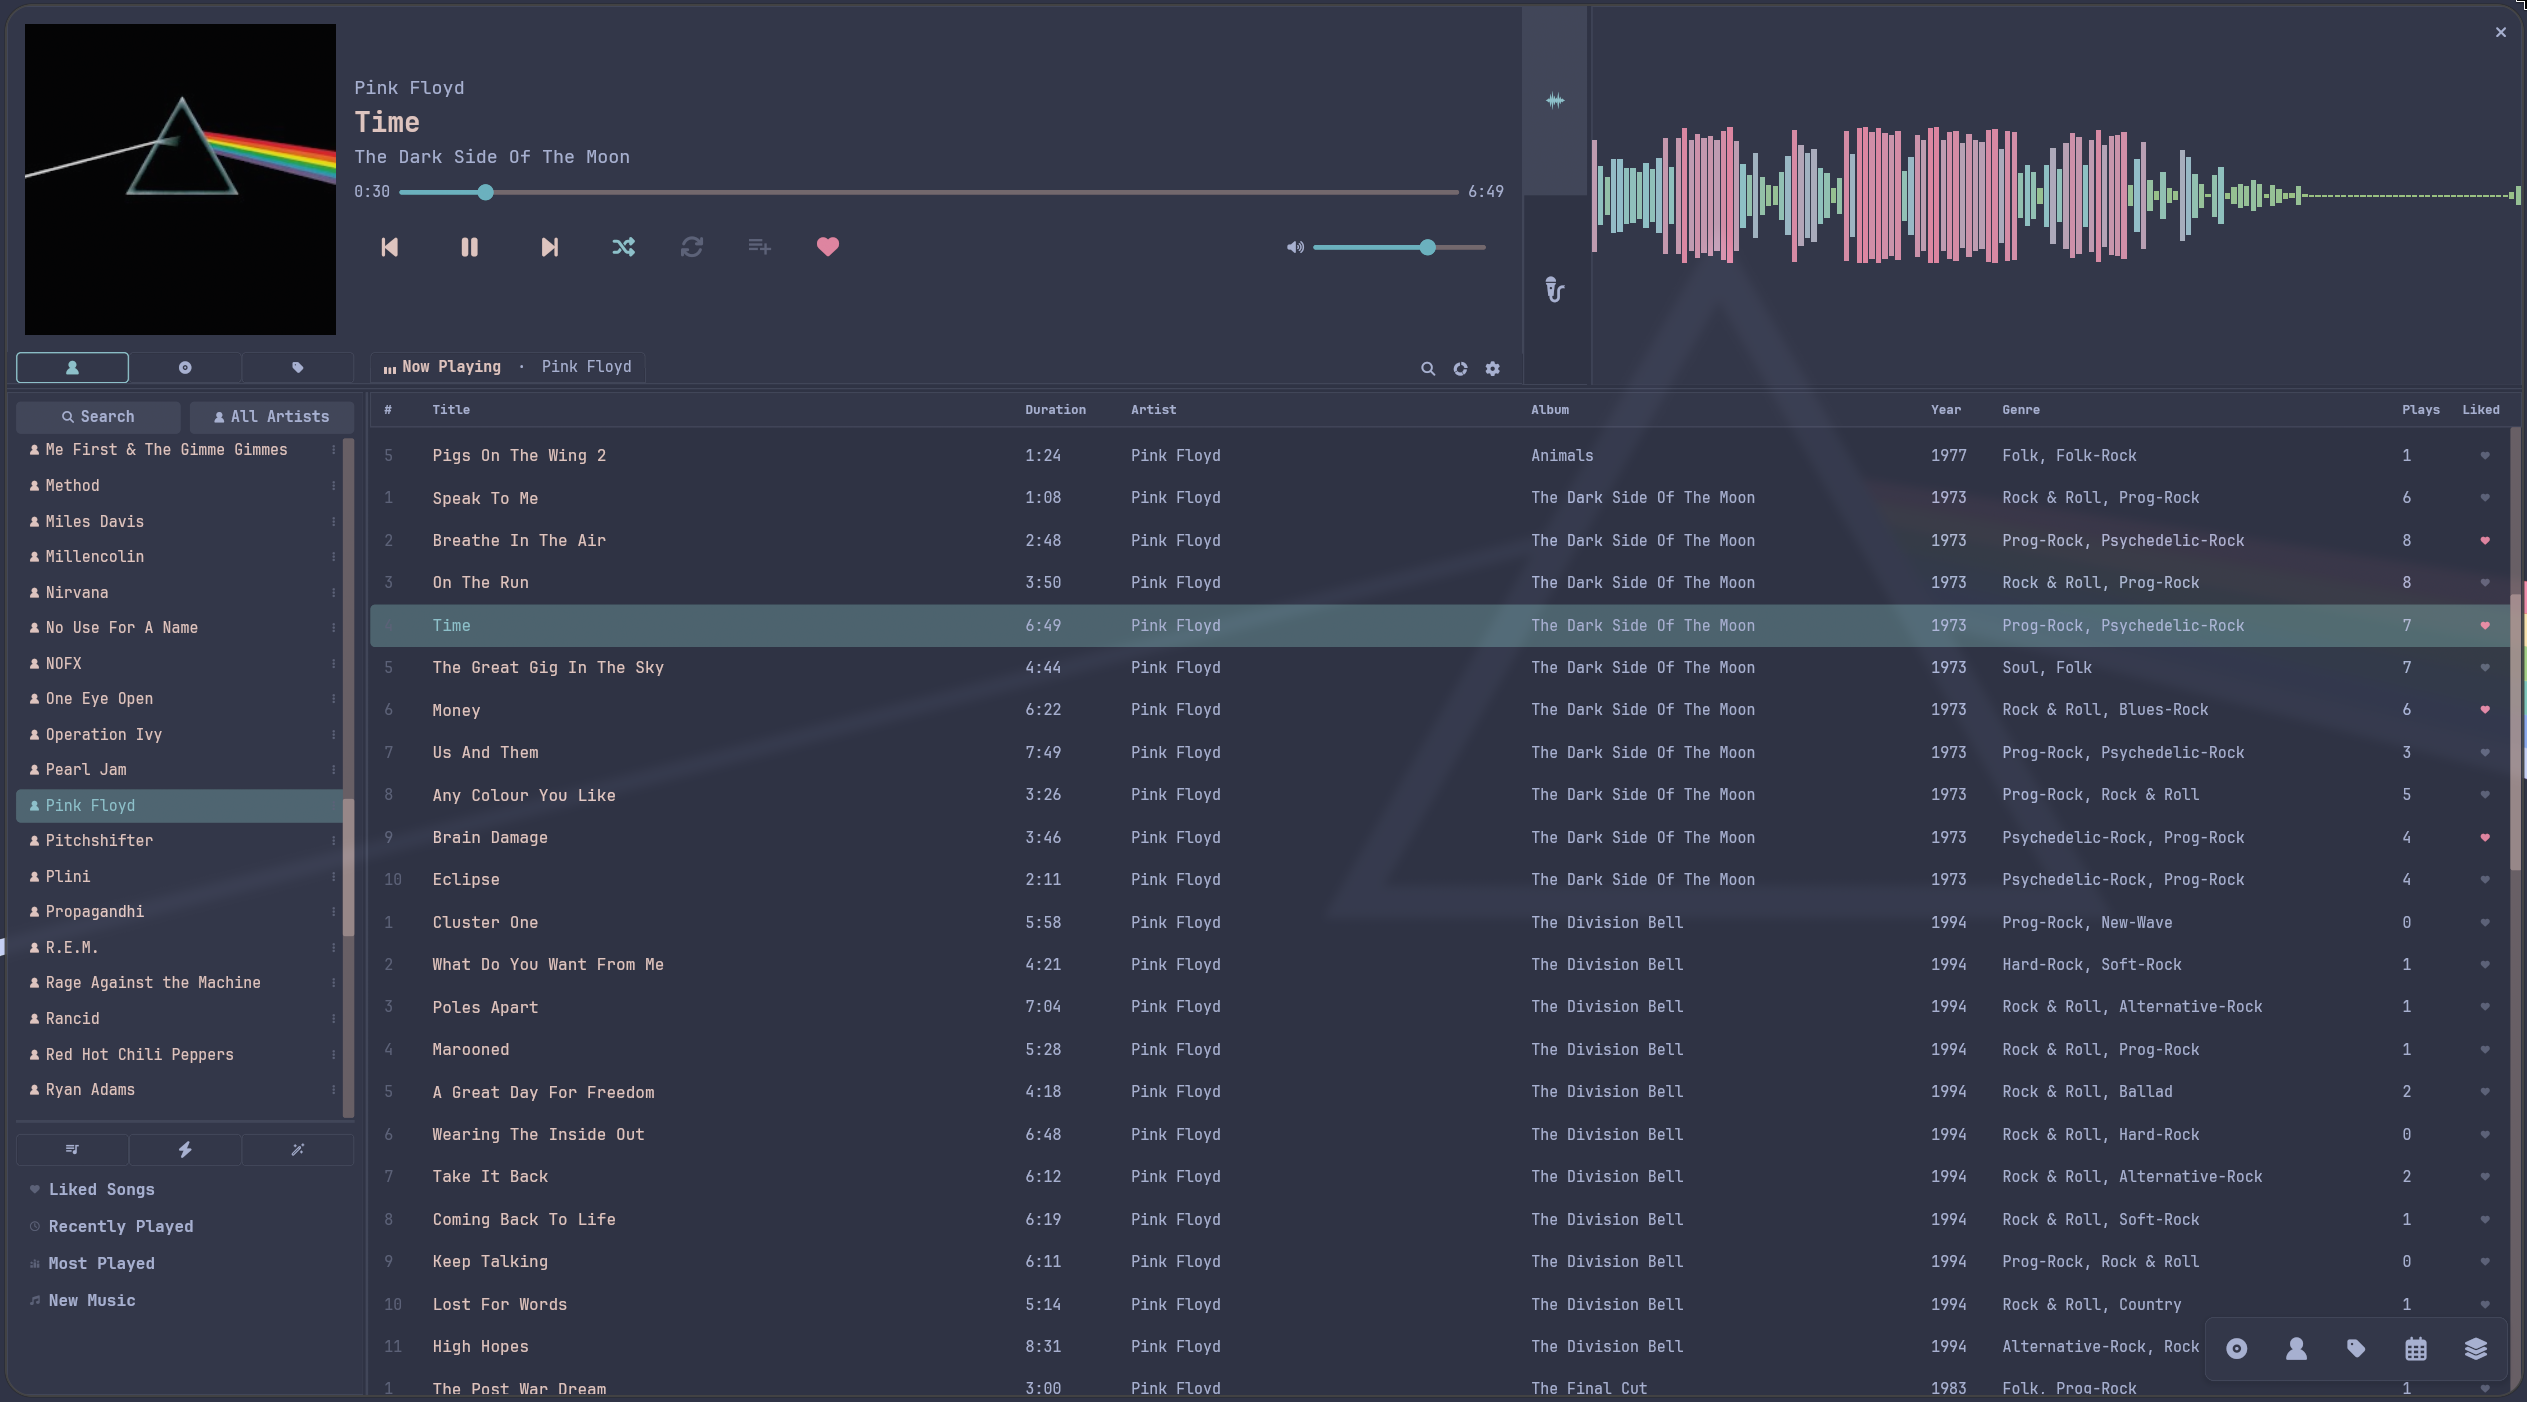This screenshot has width=2527, height=1402.
Task: Open the options menu for Pitchshifter
Action: (334, 841)
